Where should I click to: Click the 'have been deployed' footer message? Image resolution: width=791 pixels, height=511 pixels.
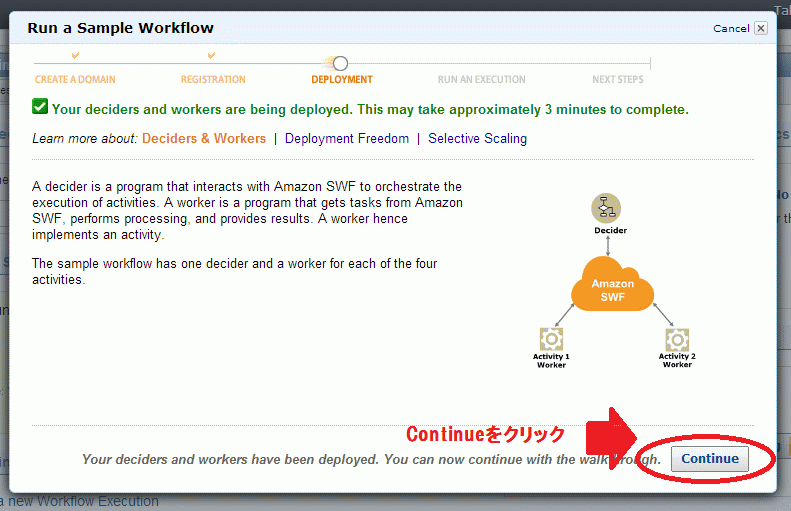(x=371, y=460)
